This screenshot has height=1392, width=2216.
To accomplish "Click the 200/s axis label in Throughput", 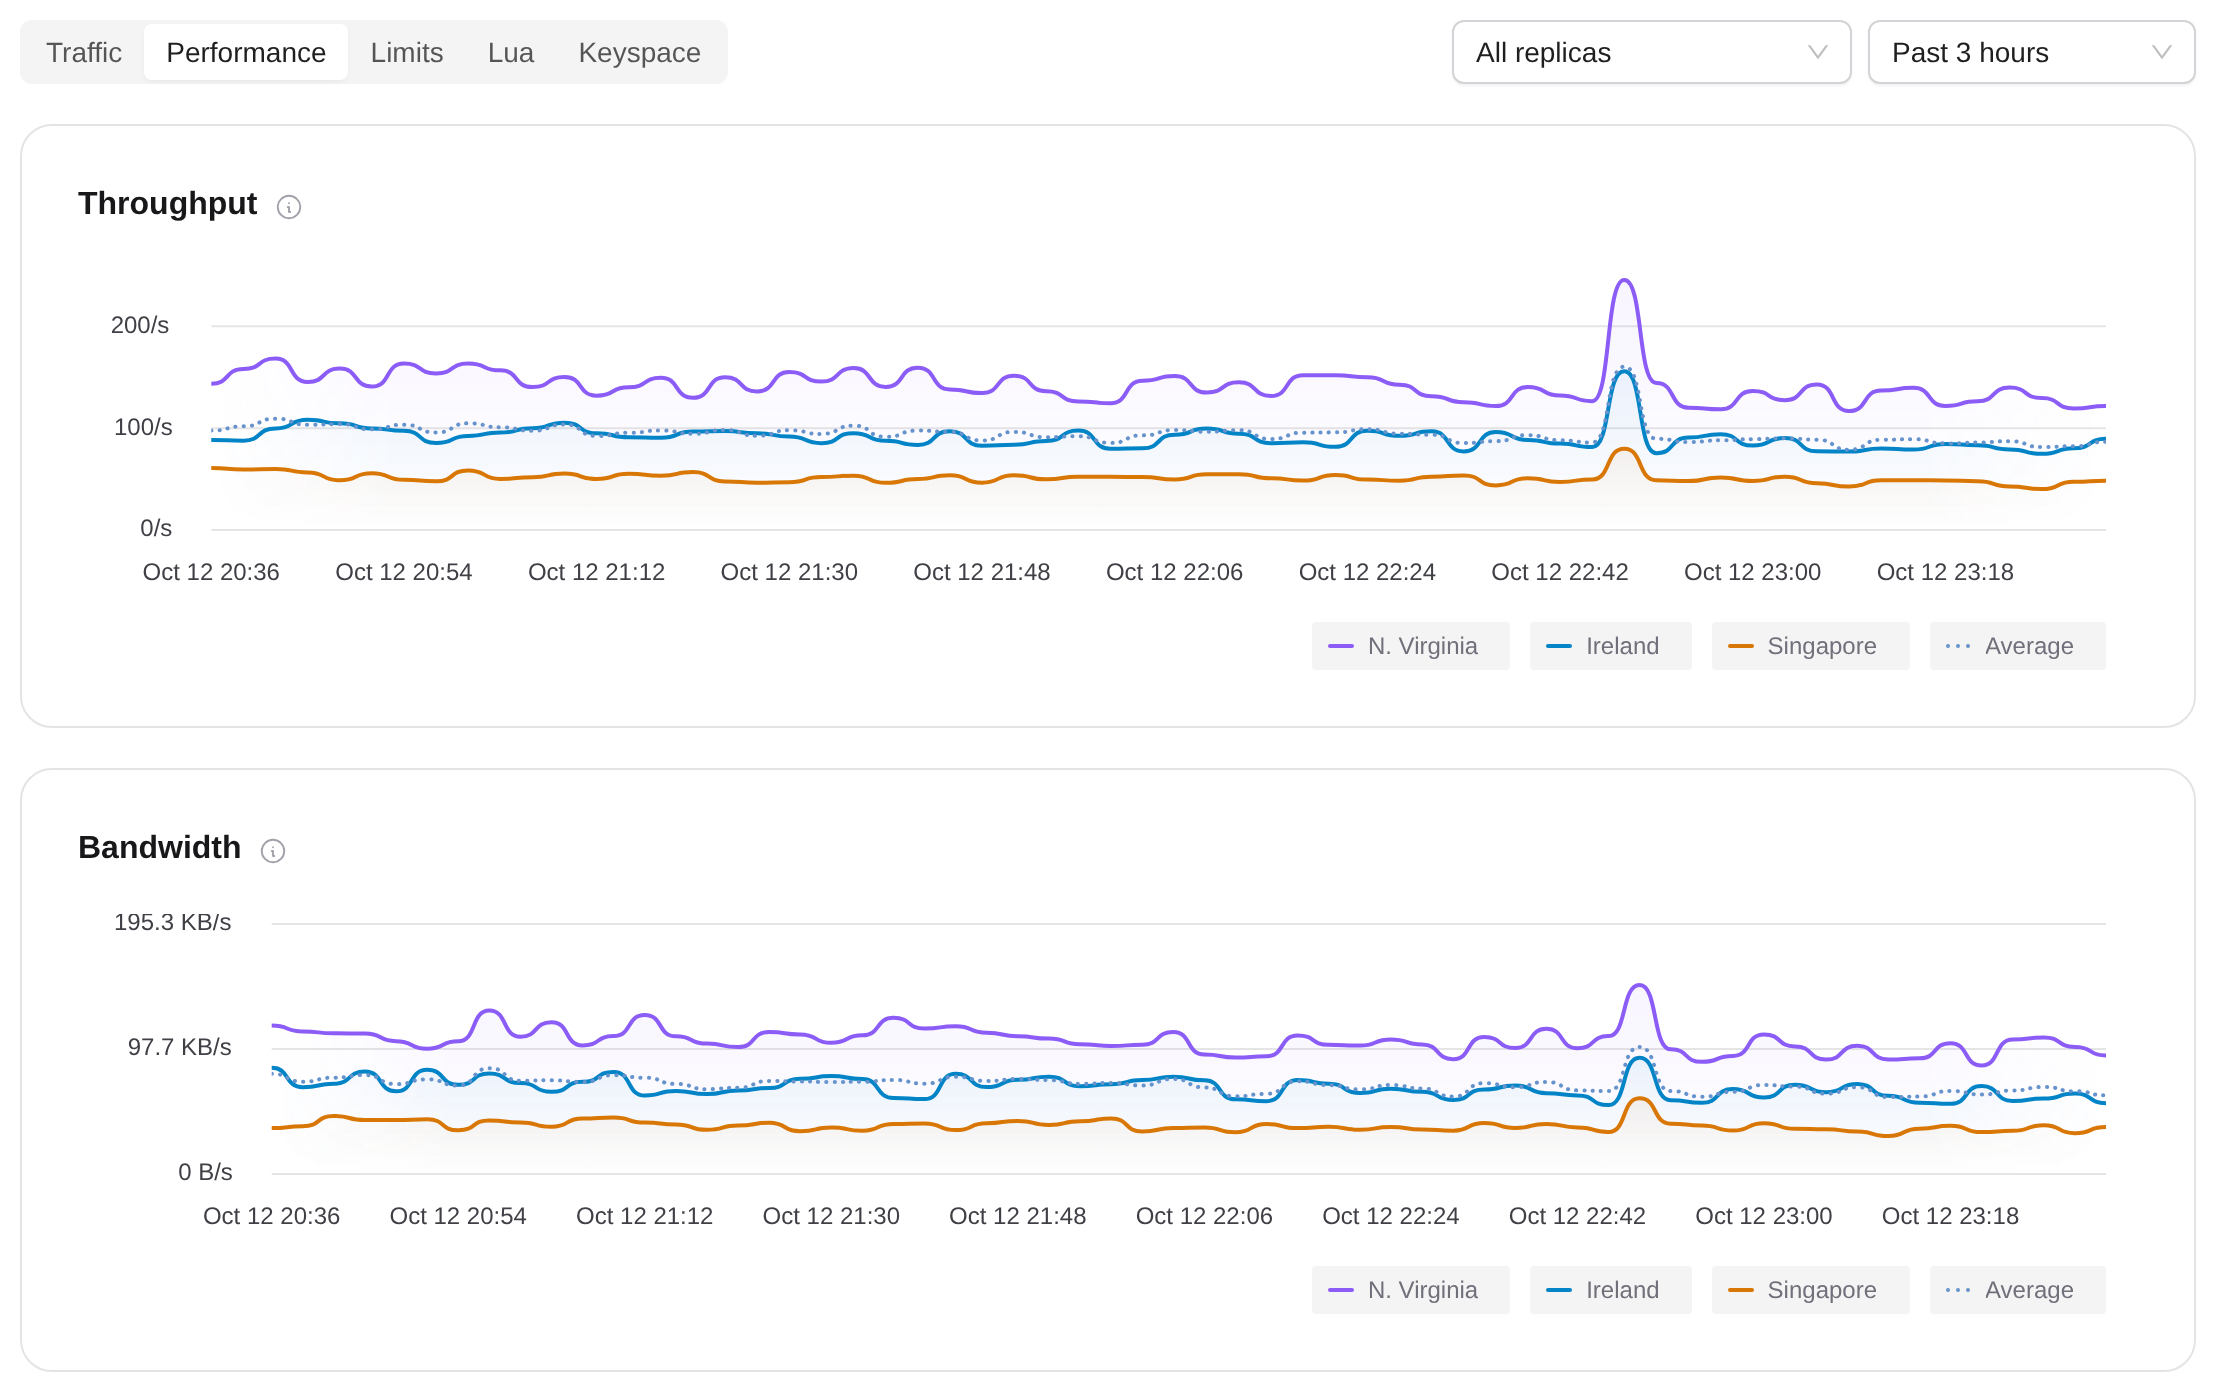I will (x=140, y=325).
